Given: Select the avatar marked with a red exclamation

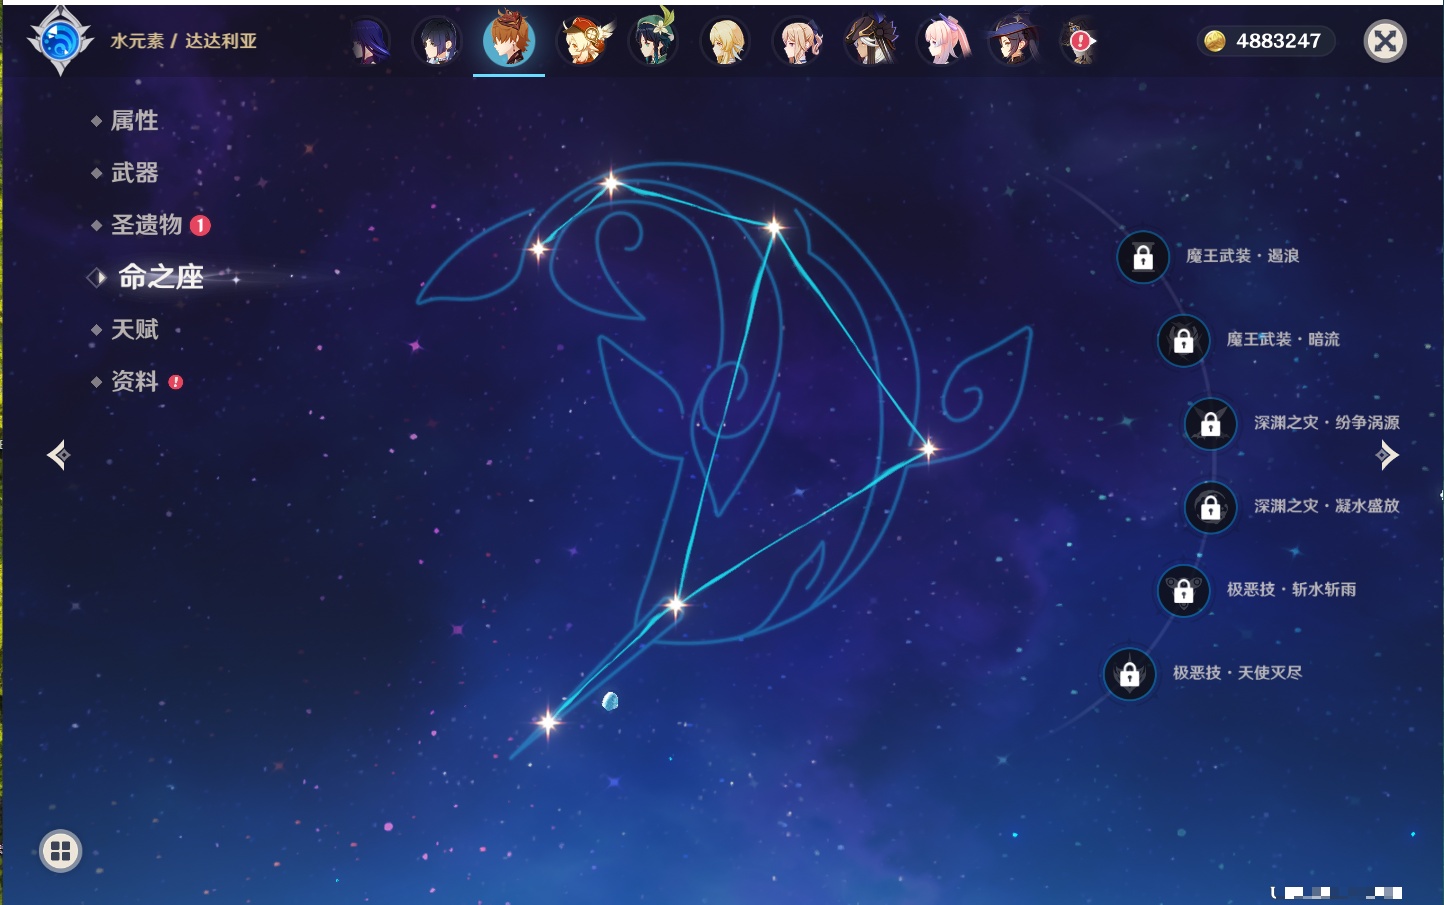Looking at the screenshot, I should point(1080,42).
